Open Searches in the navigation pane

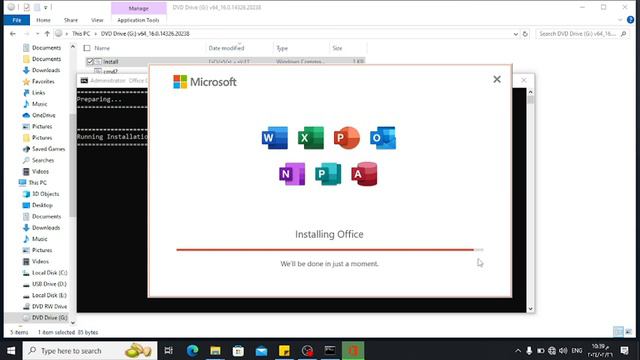point(43,160)
